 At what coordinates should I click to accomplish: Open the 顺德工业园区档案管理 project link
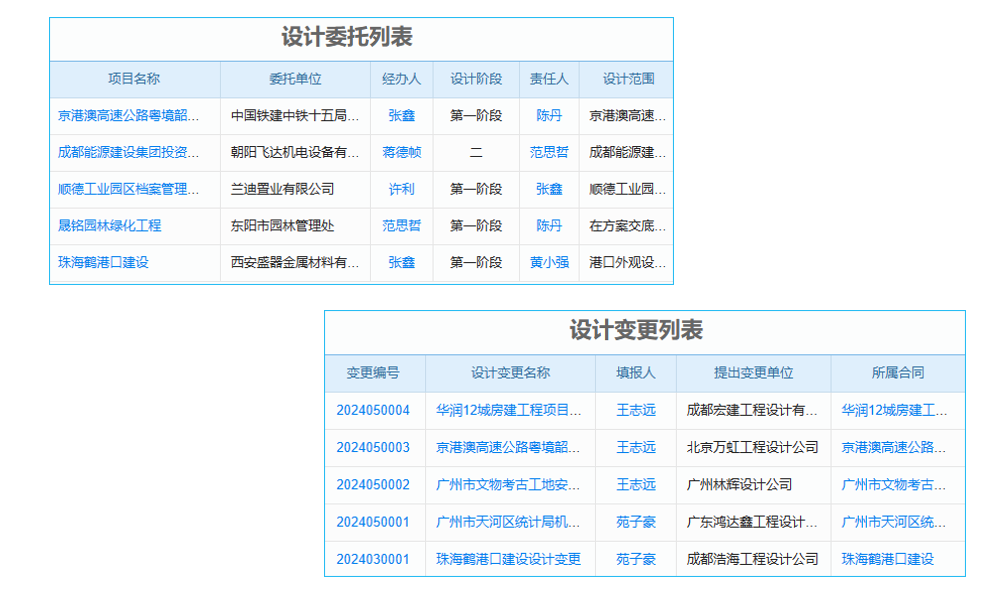133,189
